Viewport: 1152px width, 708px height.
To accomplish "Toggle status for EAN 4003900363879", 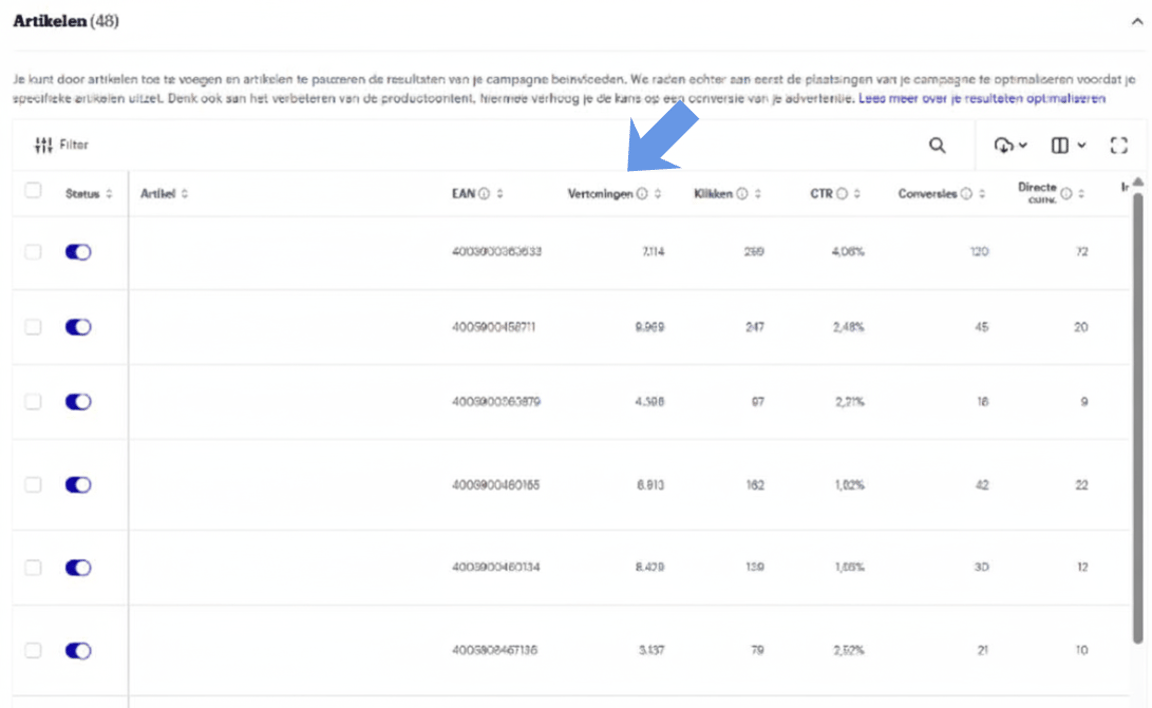I will click(78, 402).
